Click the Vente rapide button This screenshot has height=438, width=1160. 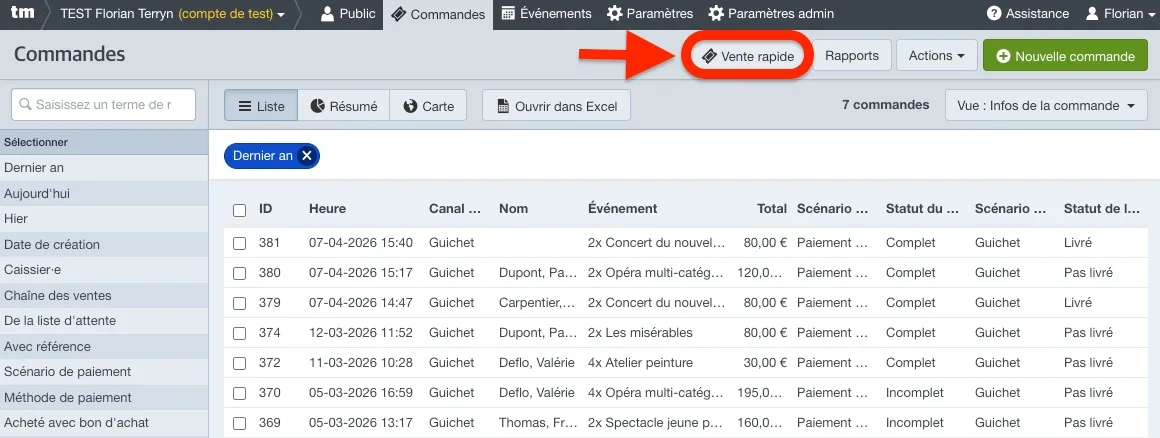click(x=748, y=56)
